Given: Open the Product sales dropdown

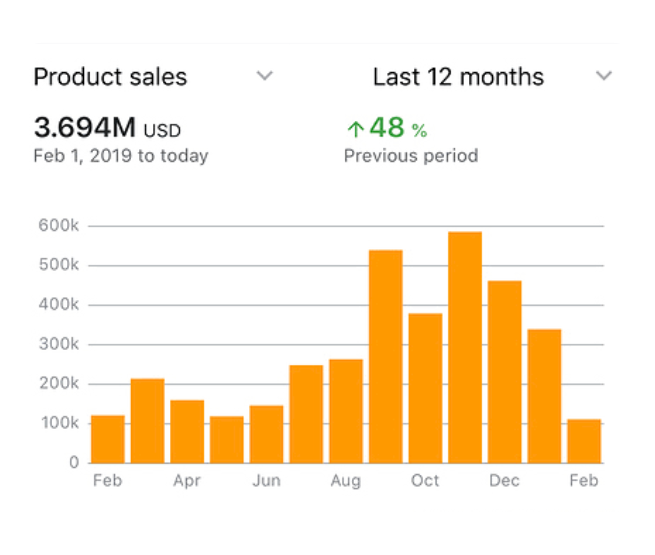Looking at the screenshot, I should tap(110, 77).
